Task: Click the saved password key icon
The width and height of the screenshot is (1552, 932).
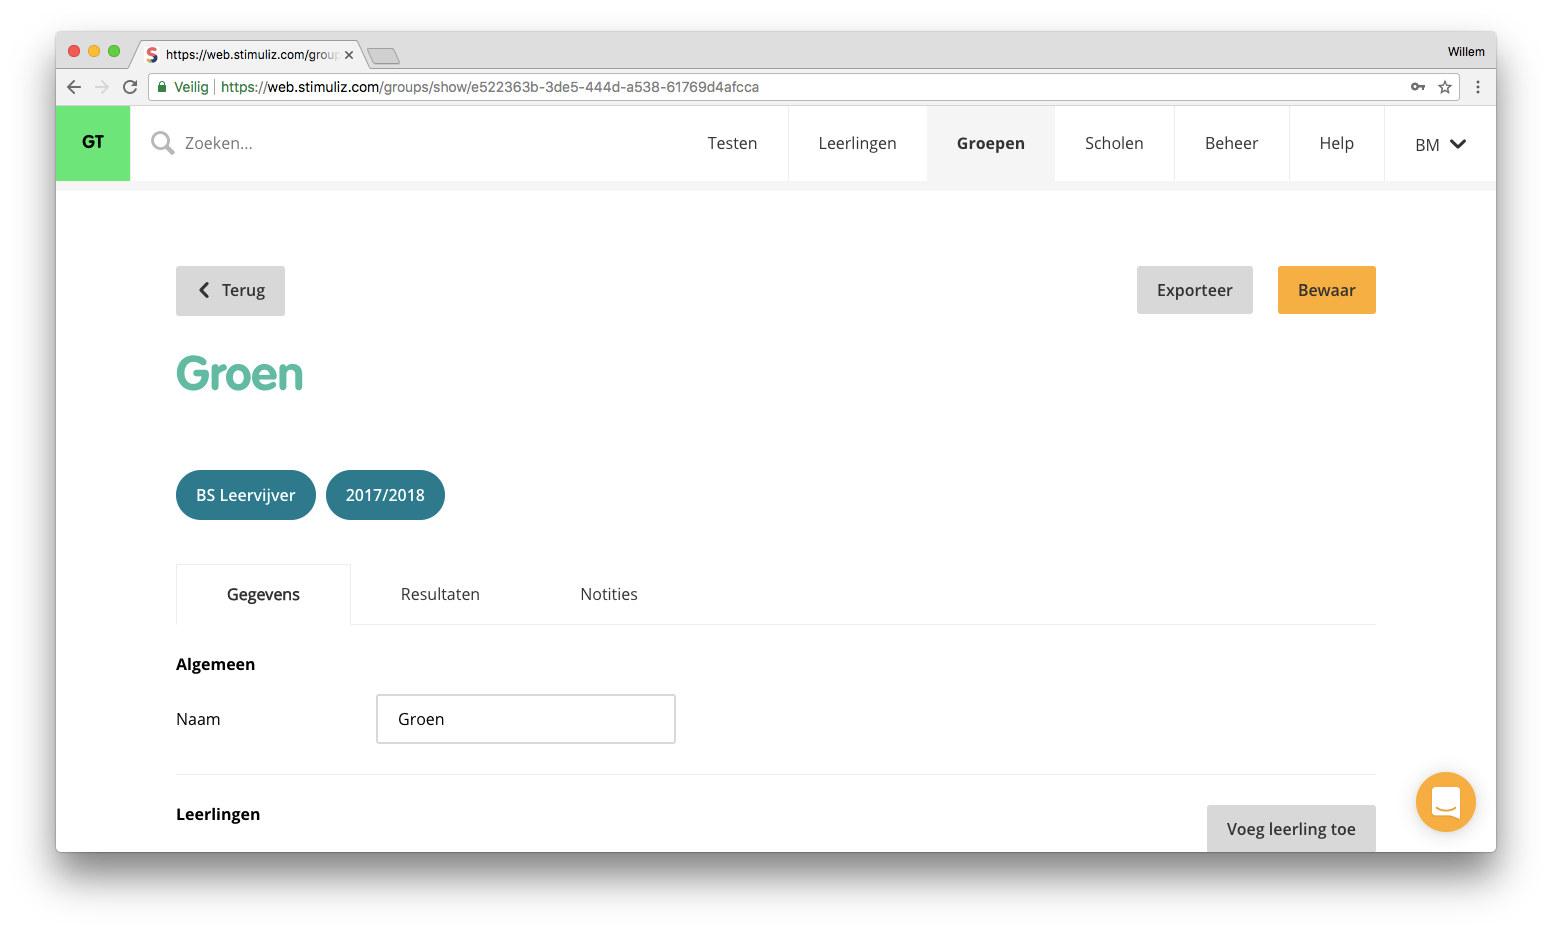Action: pos(1418,87)
